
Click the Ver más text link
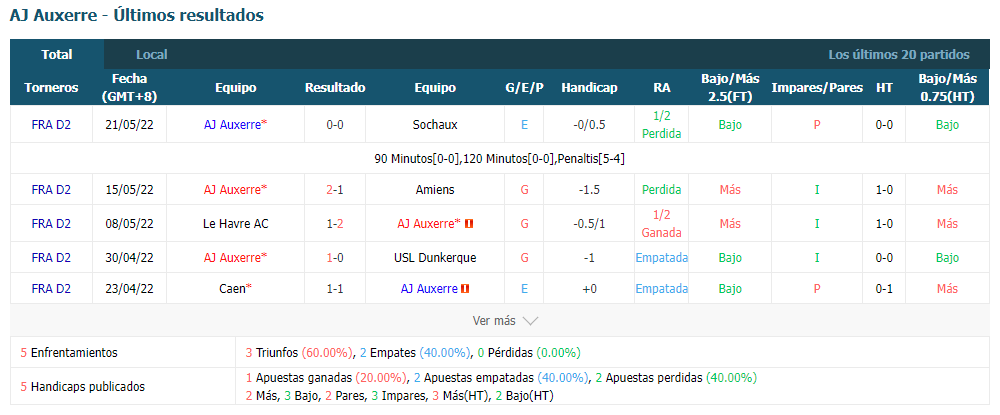(x=494, y=321)
